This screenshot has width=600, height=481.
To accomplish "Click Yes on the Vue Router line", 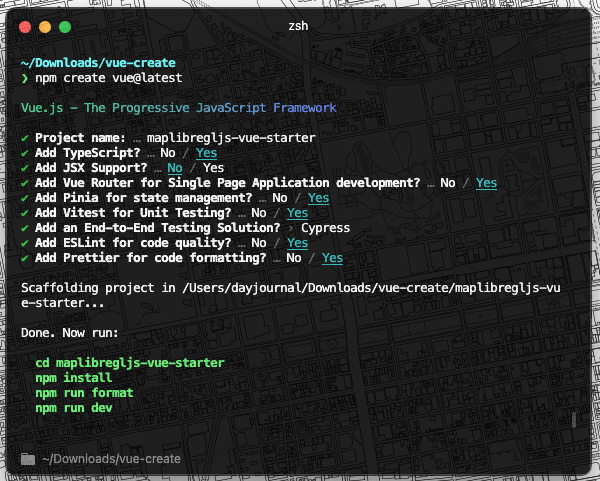I will (x=486, y=183).
